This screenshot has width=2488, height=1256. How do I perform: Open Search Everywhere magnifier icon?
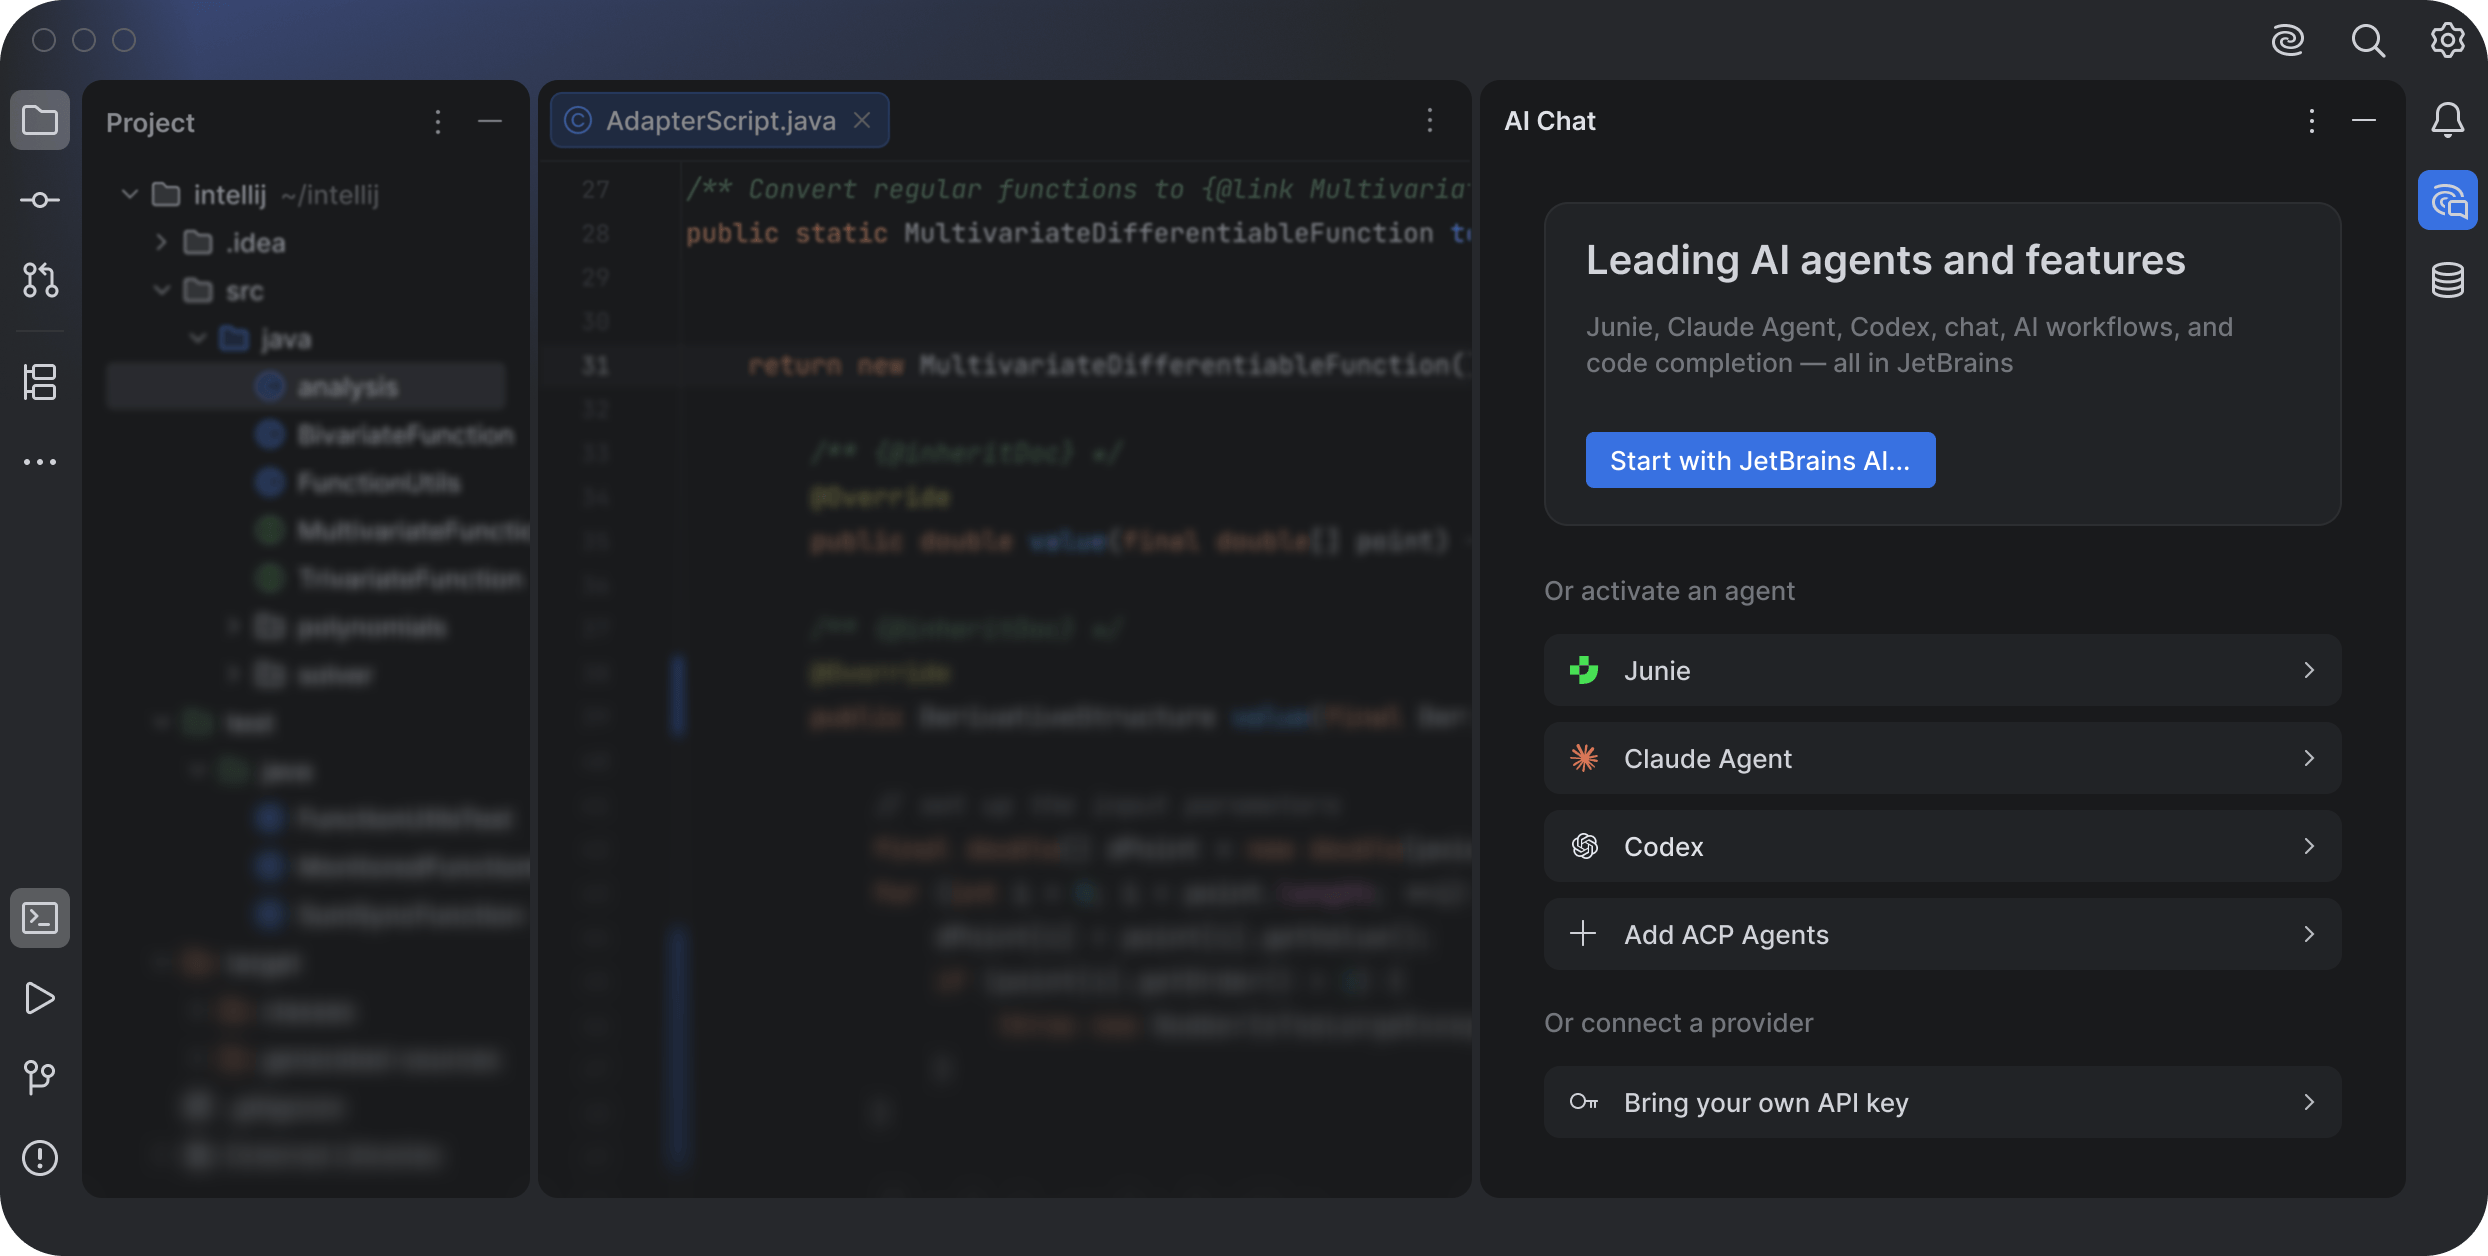click(x=2368, y=40)
